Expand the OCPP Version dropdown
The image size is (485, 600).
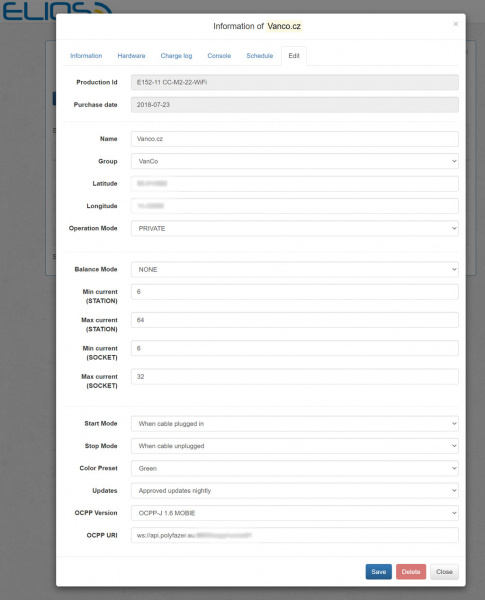click(x=295, y=513)
